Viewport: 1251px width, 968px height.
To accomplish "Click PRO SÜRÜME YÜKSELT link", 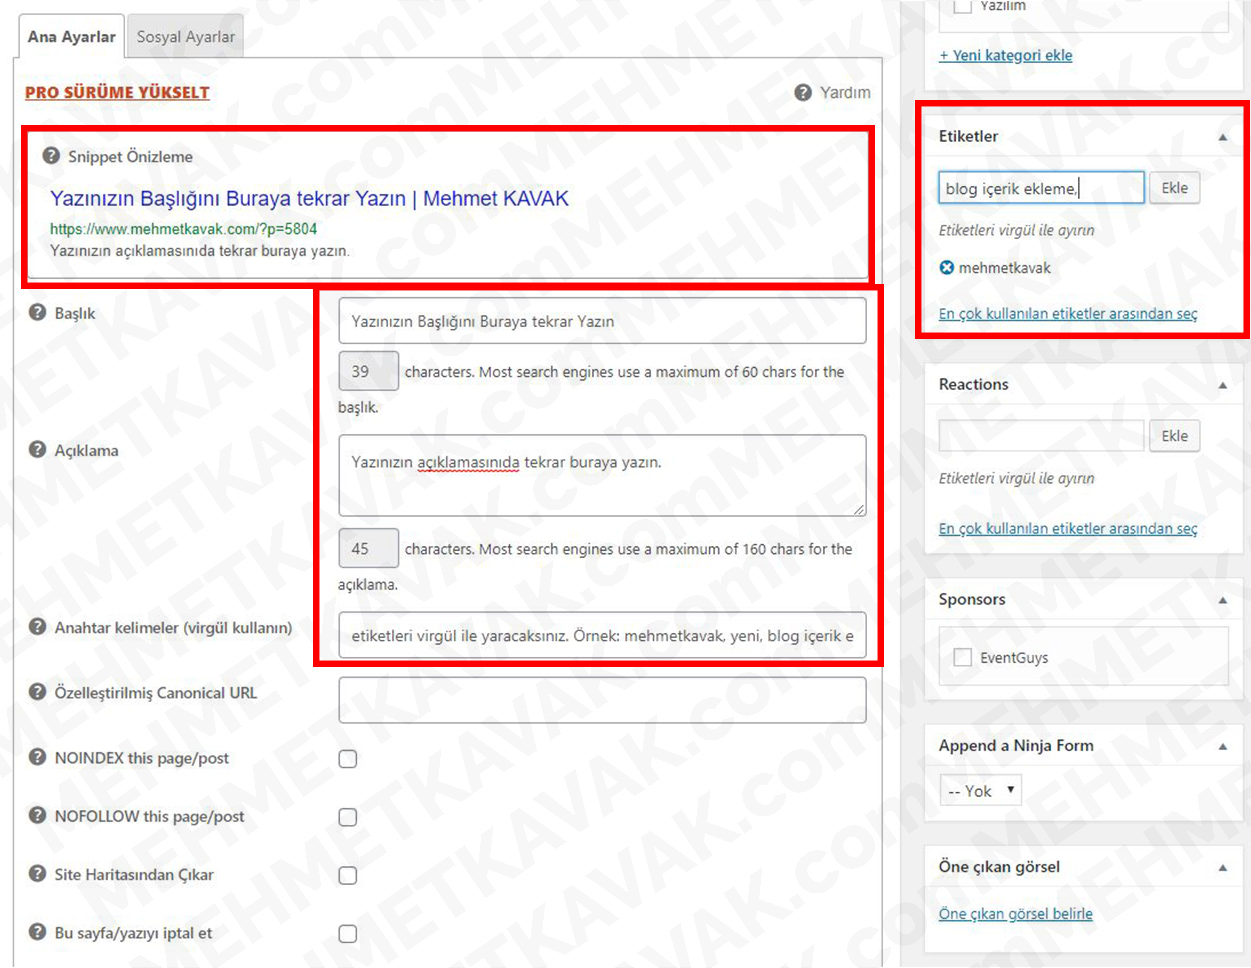I will coord(117,92).
